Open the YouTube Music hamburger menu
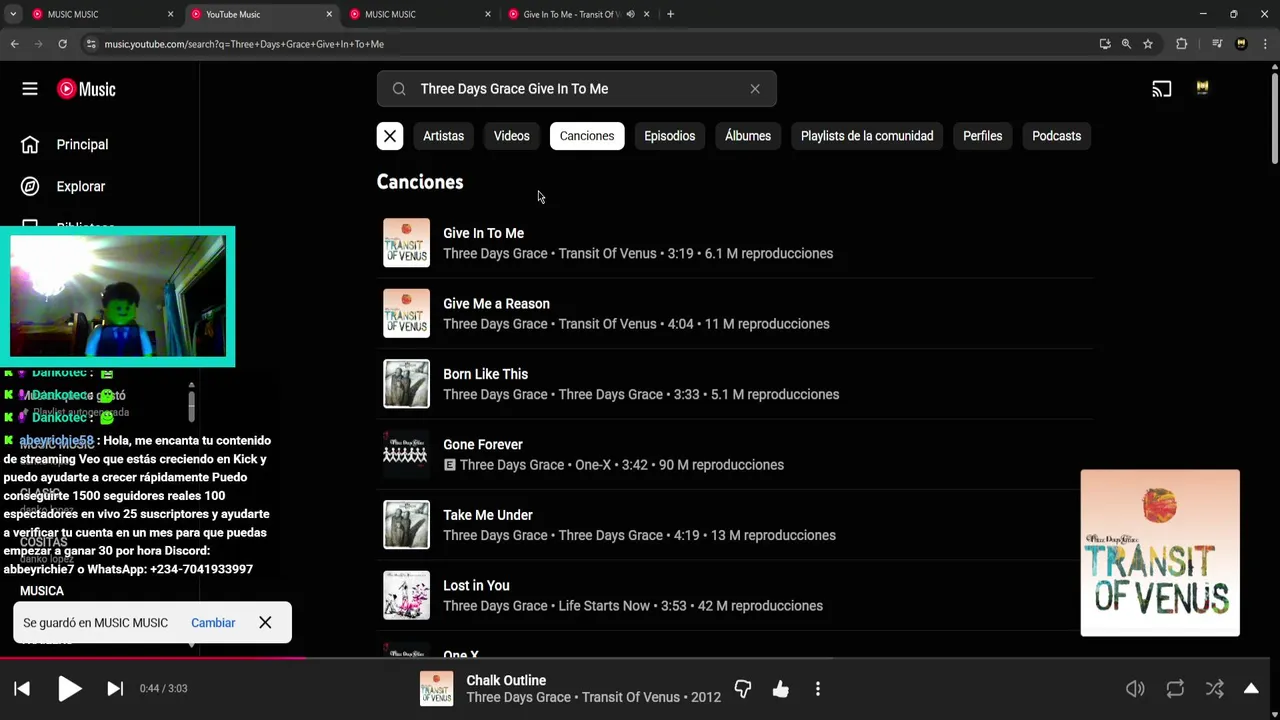 click(x=30, y=89)
